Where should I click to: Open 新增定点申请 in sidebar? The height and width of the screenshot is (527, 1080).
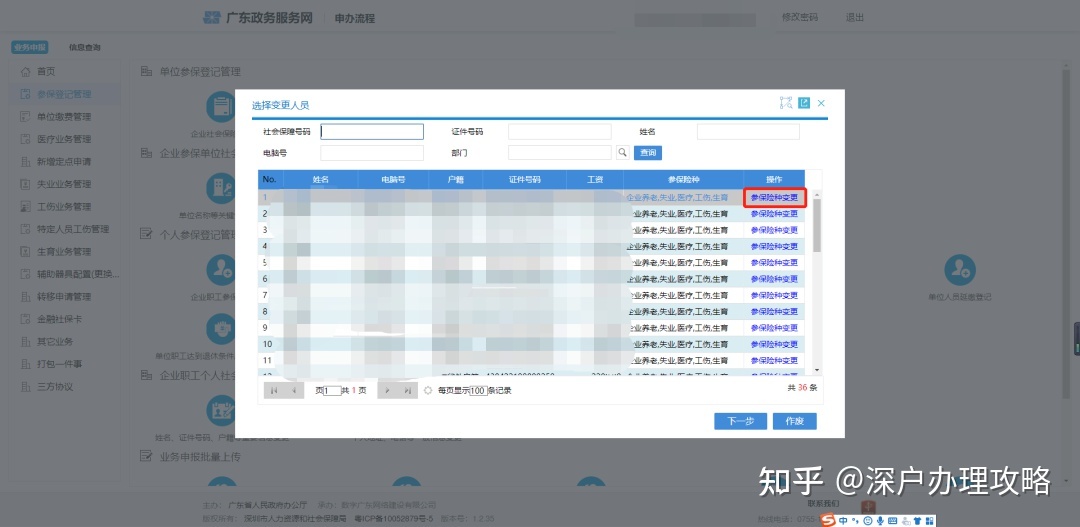point(64,162)
